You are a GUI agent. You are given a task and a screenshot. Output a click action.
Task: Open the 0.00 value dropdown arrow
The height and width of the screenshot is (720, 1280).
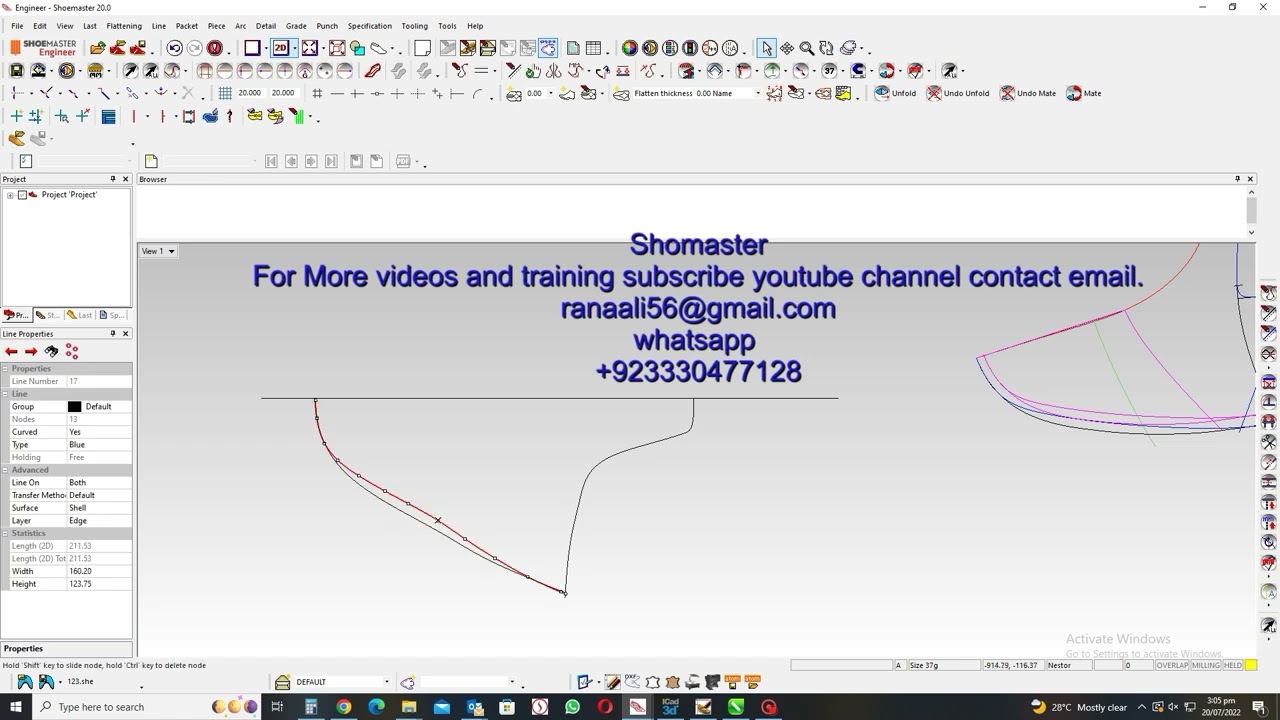(x=551, y=93)
